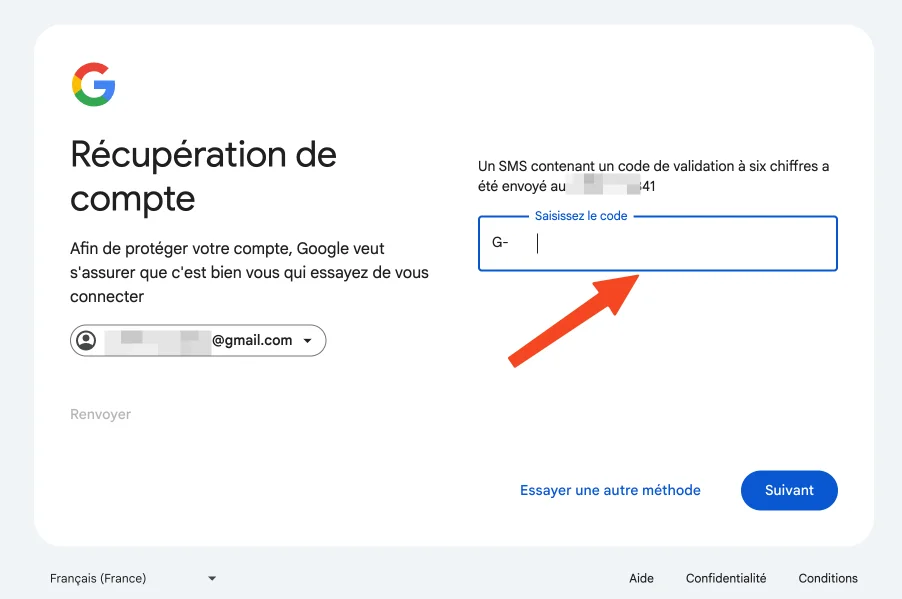Focus the Saisissez le code input field

(x=657, y=243)
